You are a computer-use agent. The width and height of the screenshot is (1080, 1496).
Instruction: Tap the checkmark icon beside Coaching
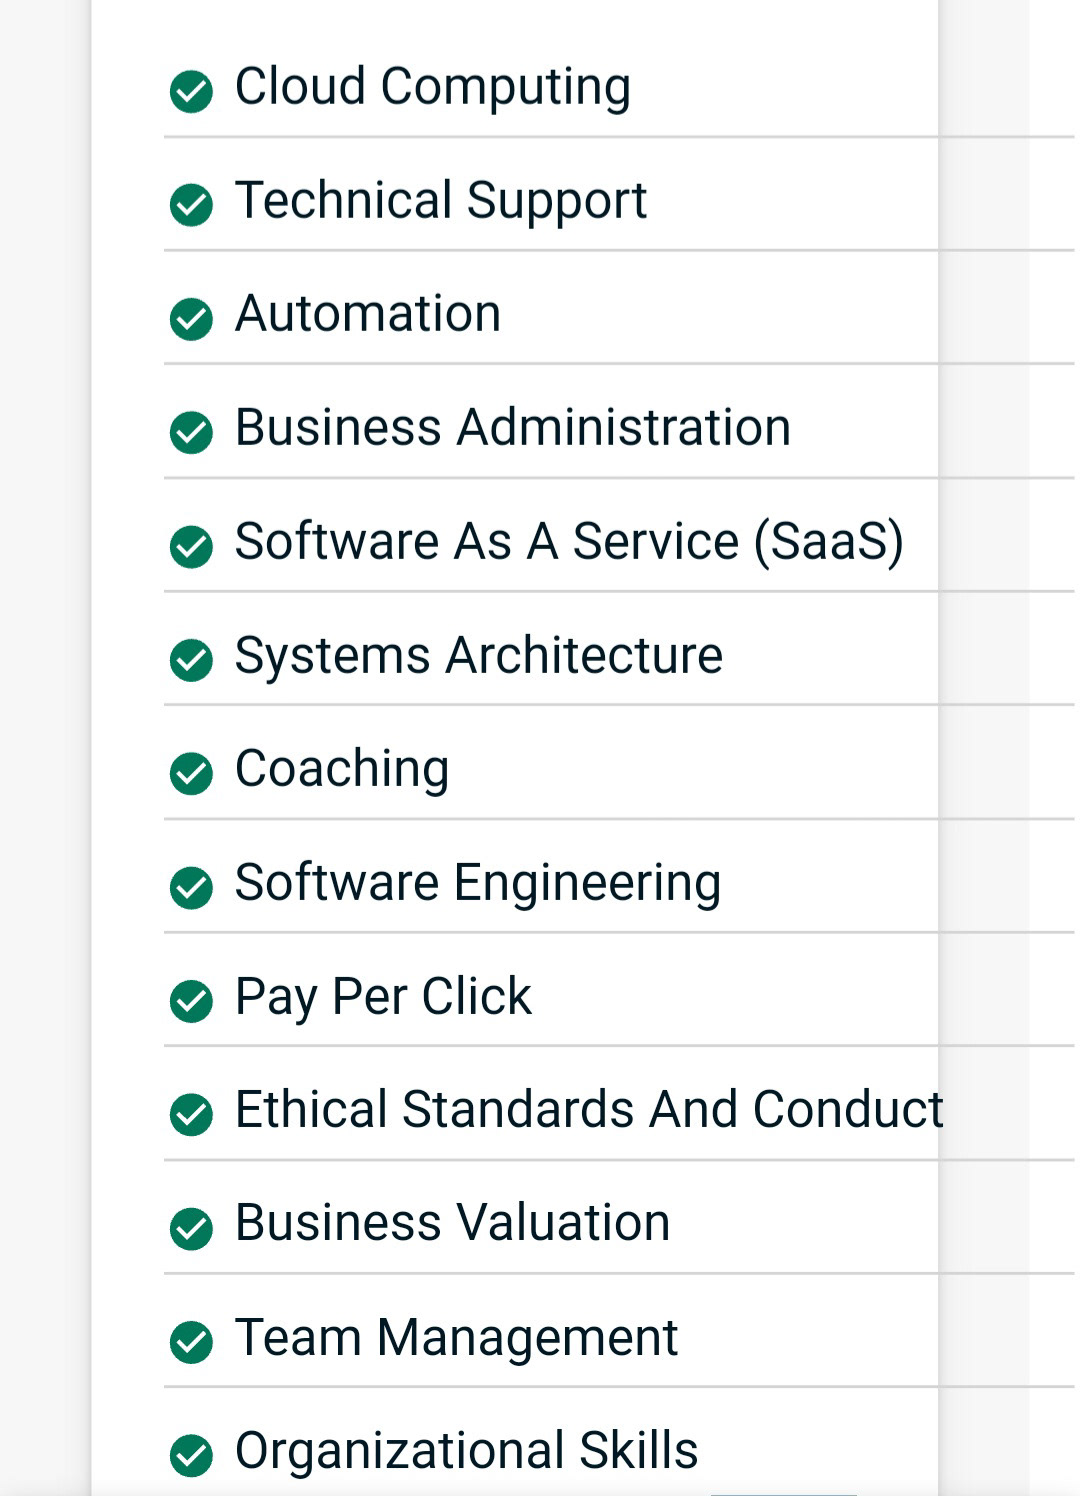[191, 773]
